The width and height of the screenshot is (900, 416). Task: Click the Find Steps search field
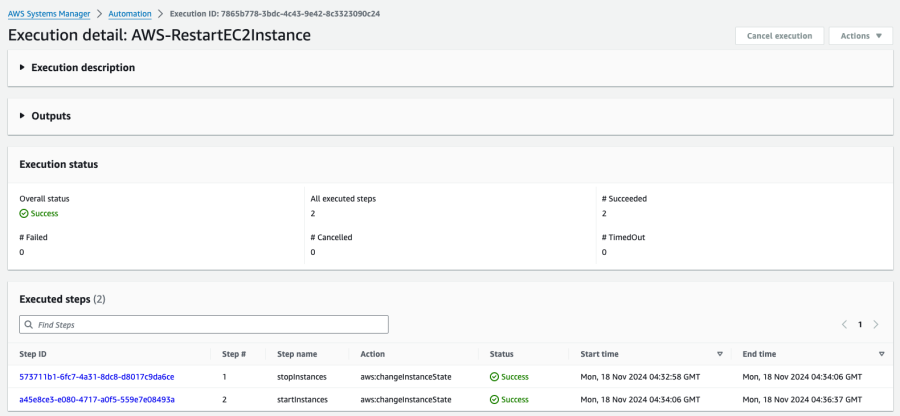(x=210, y=325)
